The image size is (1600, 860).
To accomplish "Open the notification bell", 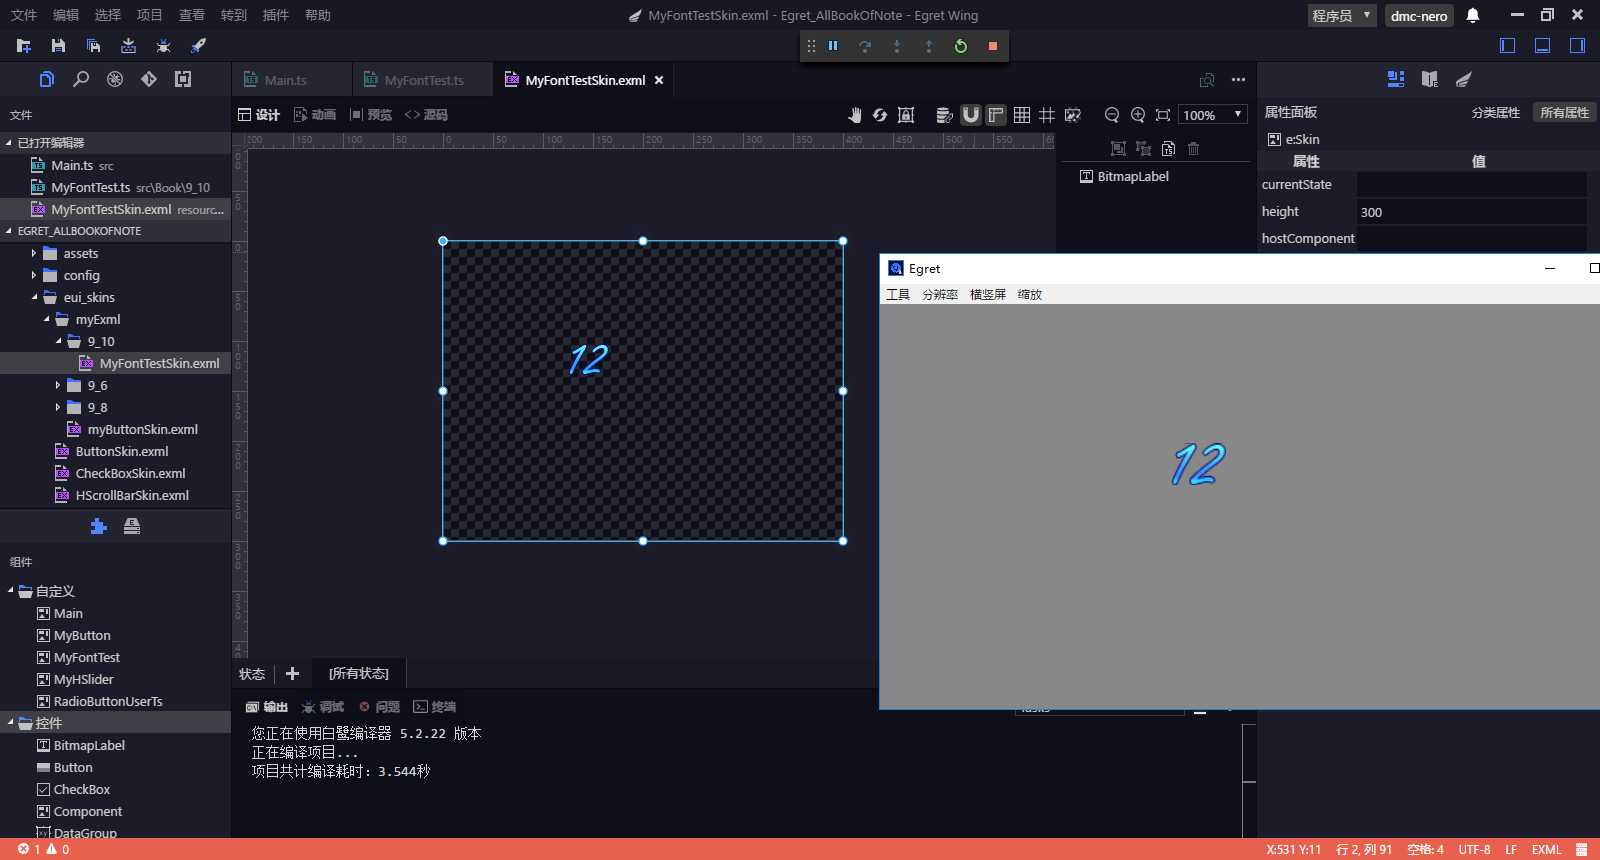I will pyautogui.click(x=1473, y=15).
